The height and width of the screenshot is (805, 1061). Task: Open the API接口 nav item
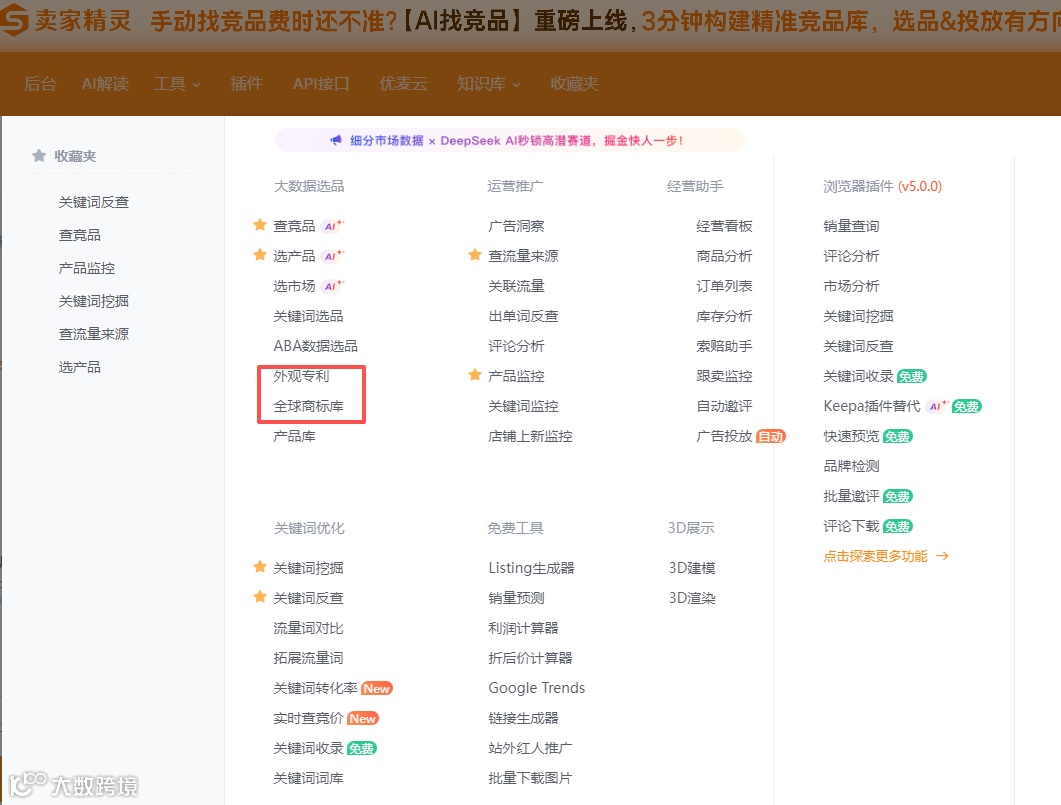coord(321,84)
